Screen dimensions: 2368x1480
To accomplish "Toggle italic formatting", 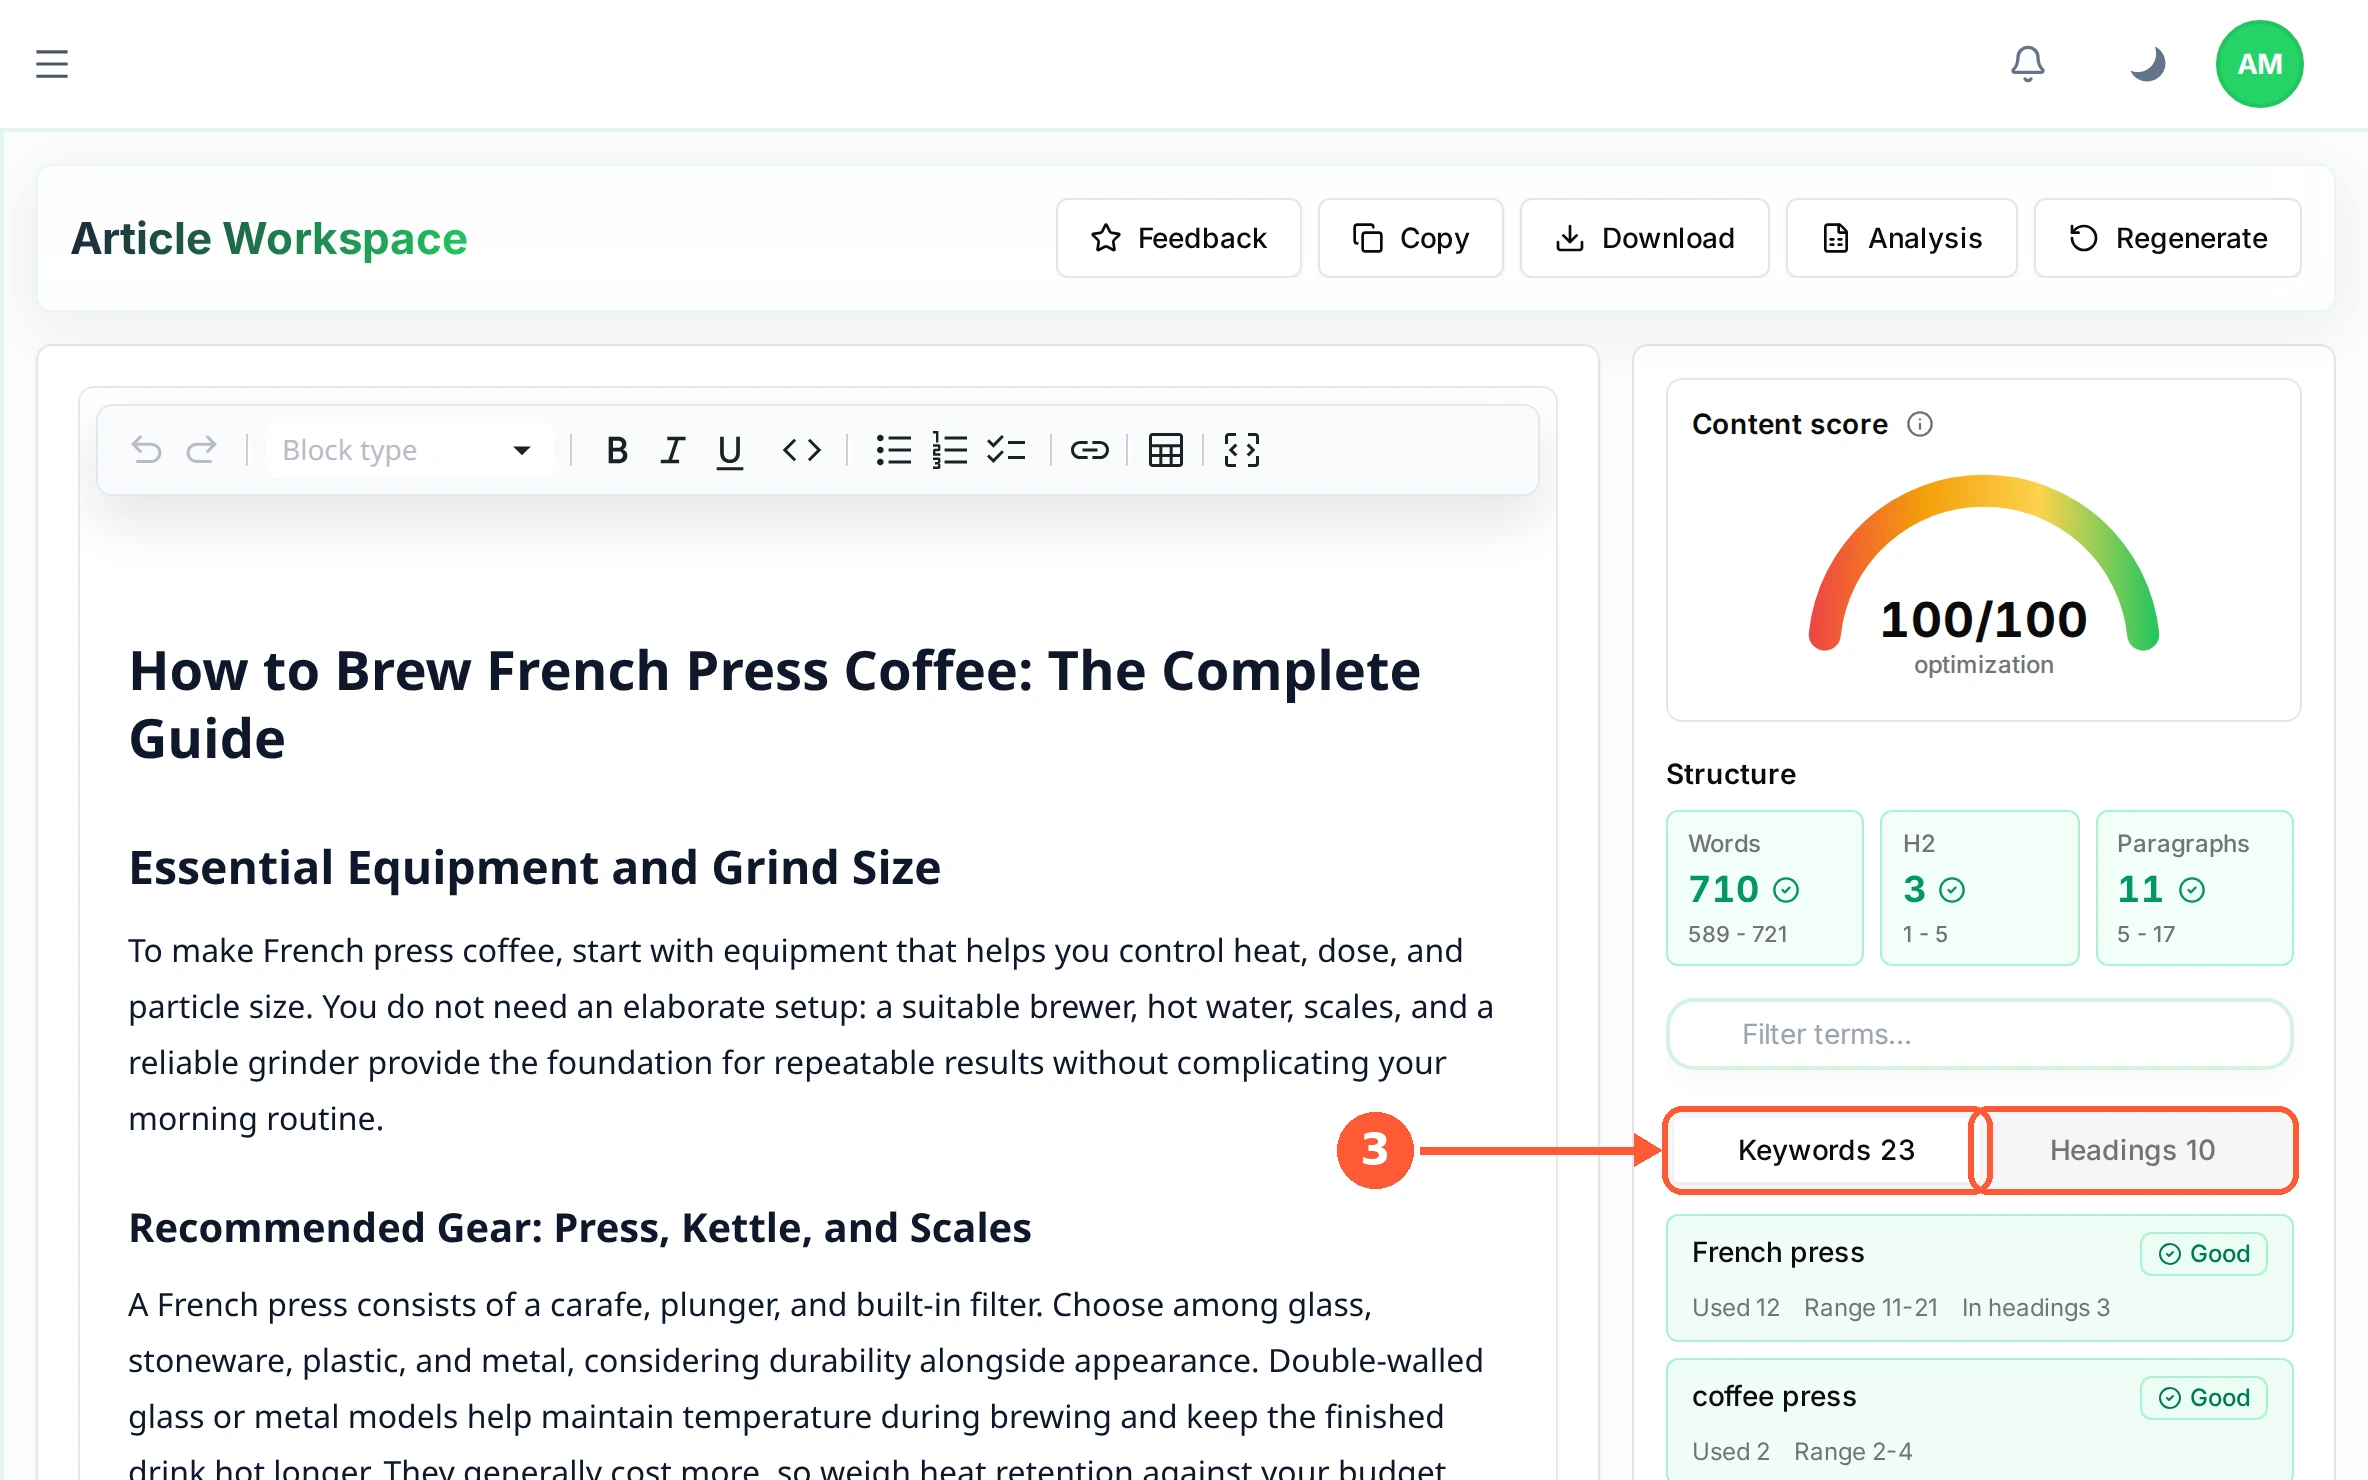I will (x=673, y=450).
